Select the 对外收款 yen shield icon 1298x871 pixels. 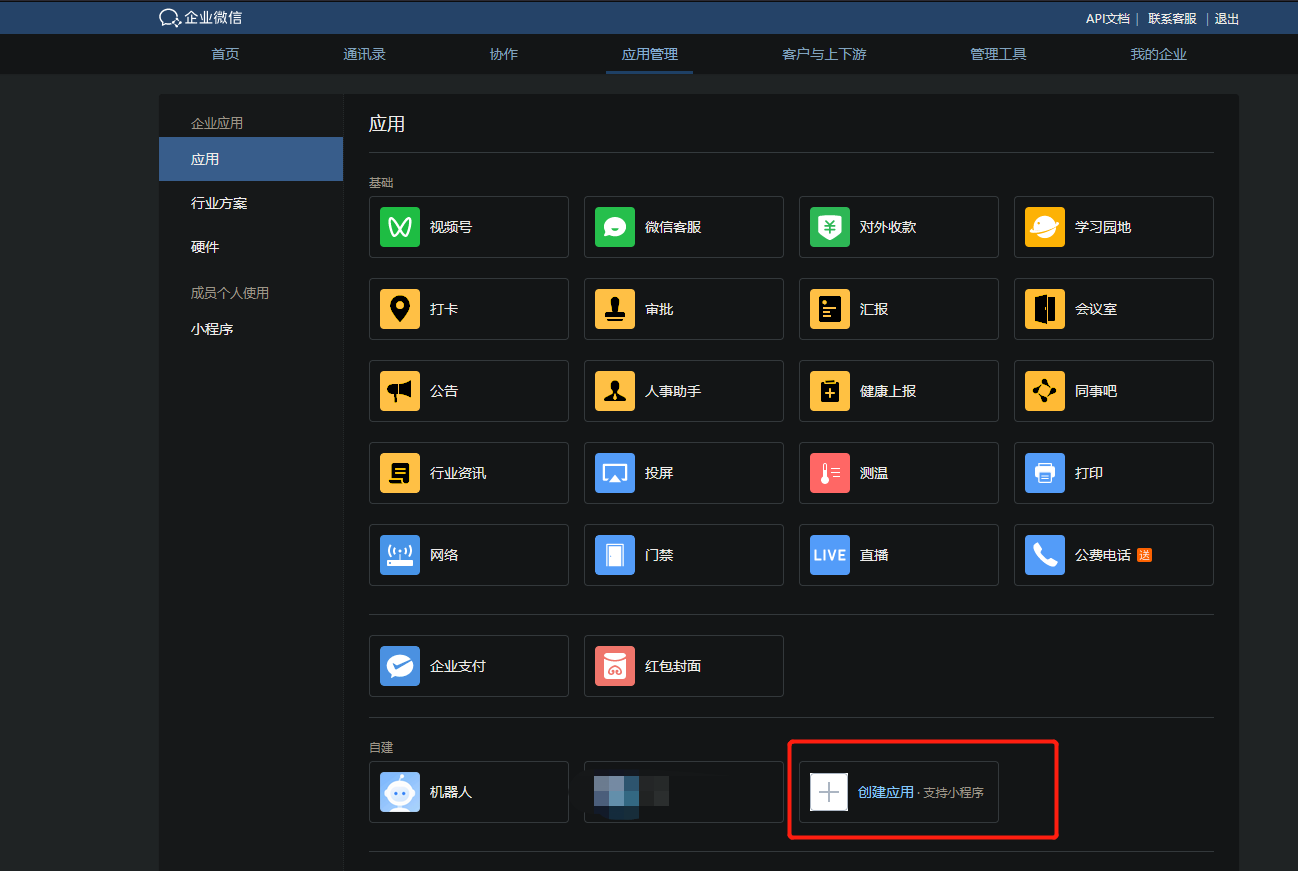tap(830, 227)
